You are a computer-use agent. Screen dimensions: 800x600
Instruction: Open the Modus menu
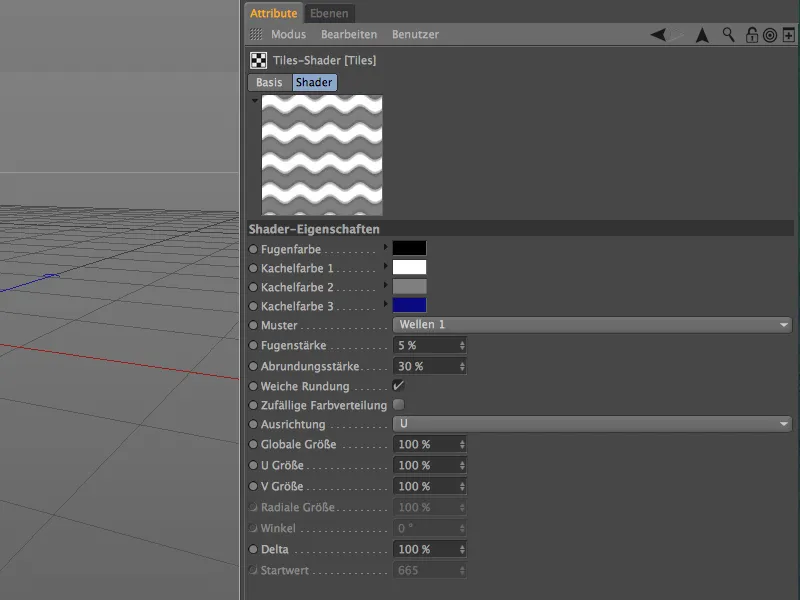click(x=288, y=34)
